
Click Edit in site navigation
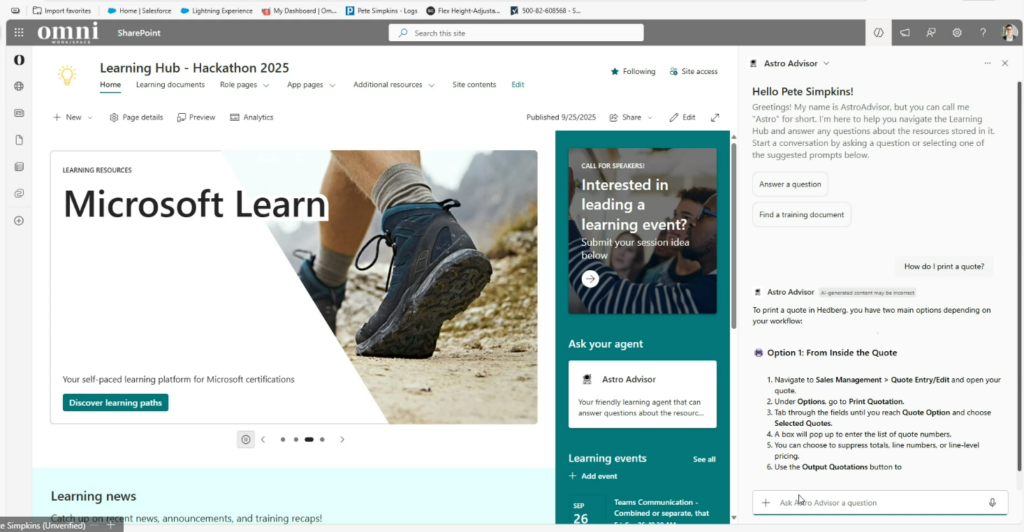point(518,85)
